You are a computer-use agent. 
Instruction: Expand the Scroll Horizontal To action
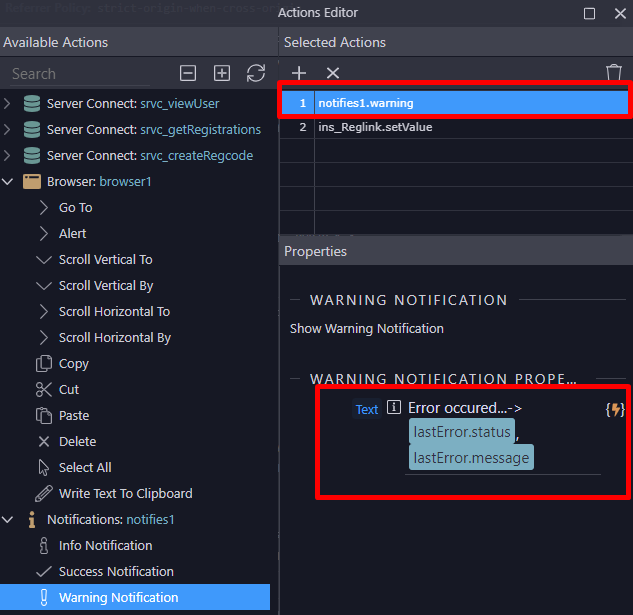[x=44, y=312]
